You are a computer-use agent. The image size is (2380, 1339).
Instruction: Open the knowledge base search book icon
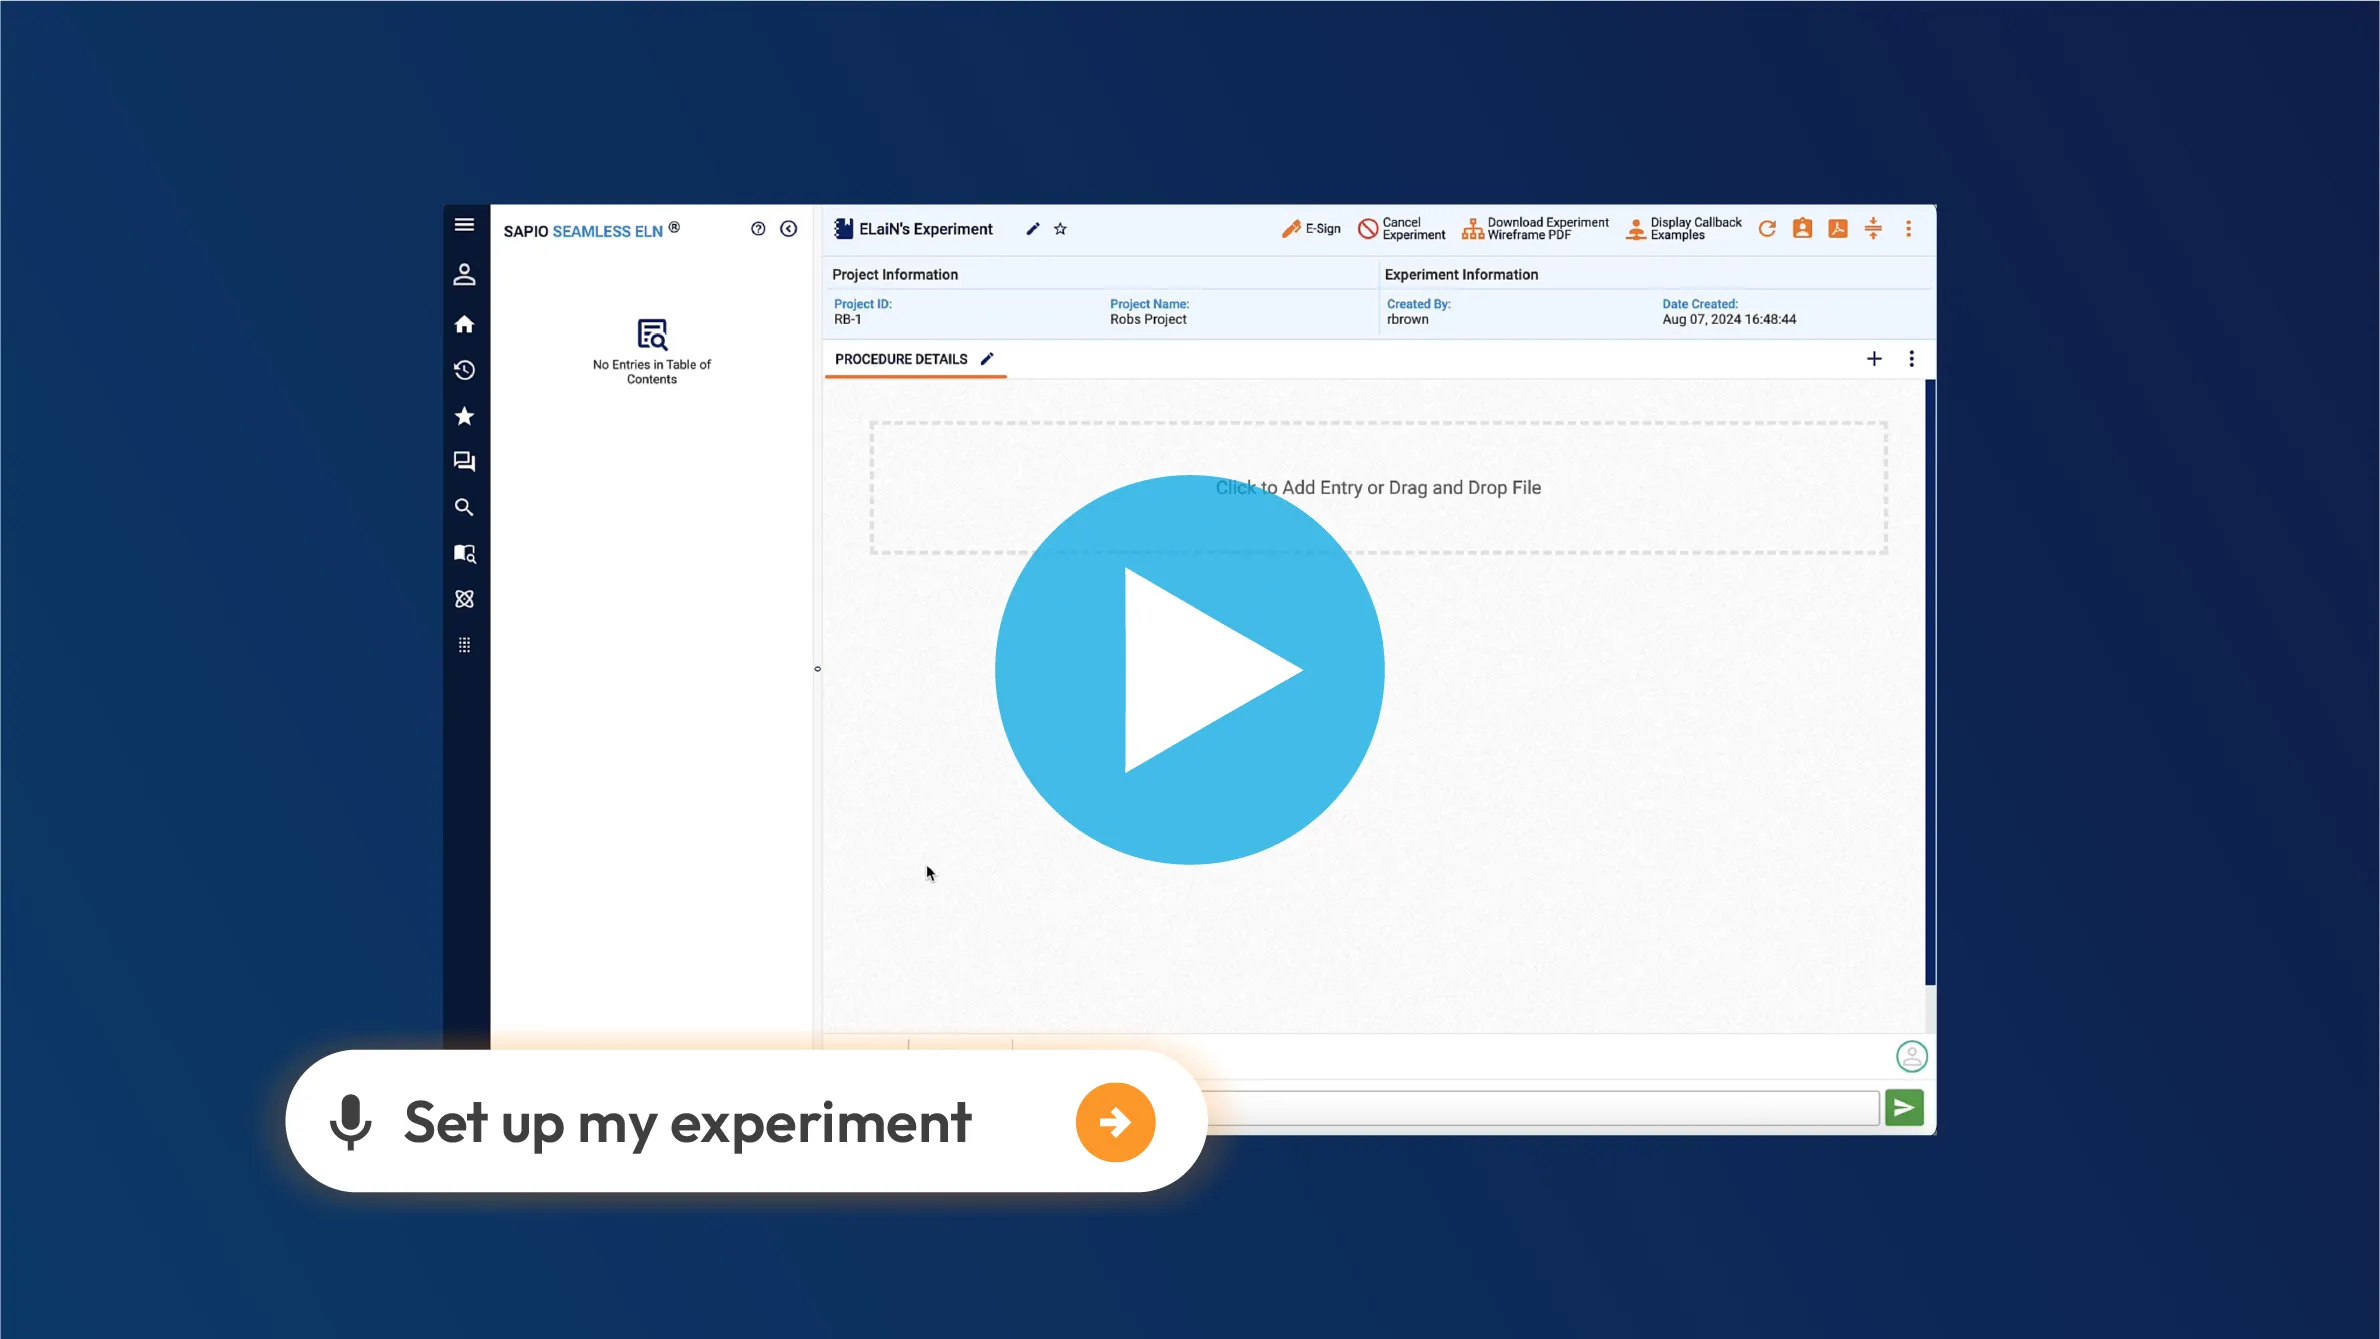coord(464,553)
